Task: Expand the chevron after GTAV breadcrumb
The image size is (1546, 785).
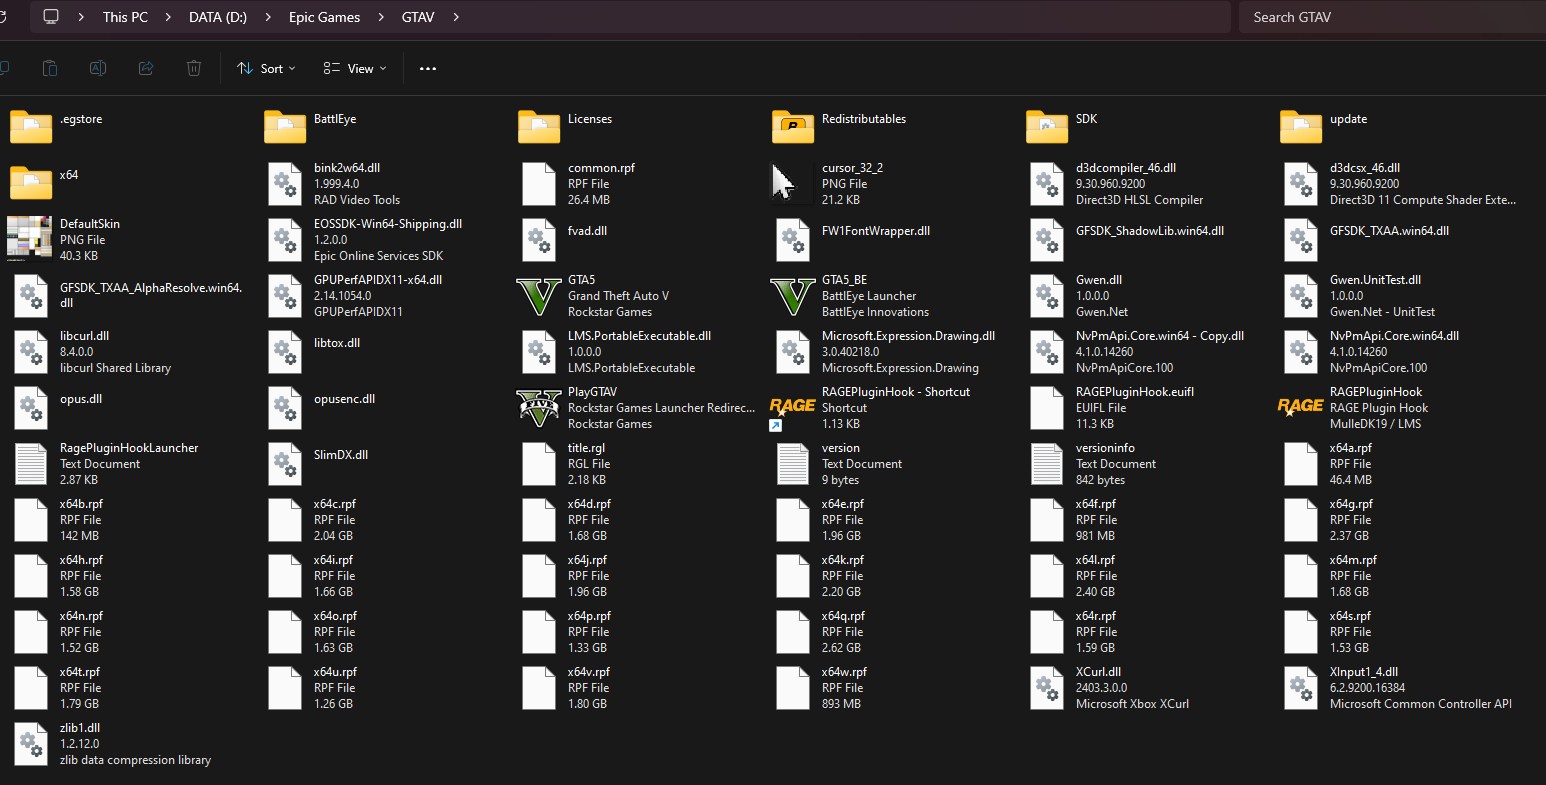Action: click(456, 17)
